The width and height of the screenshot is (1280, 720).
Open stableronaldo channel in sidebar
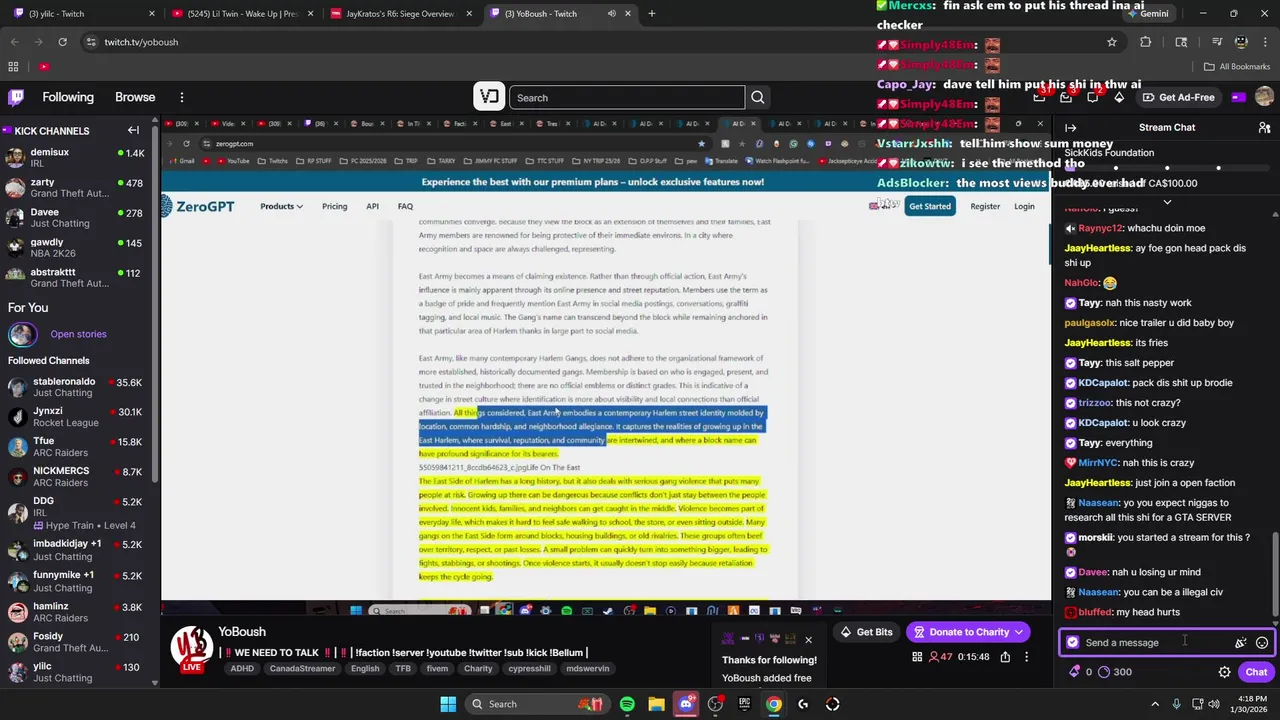coord(78,387)
